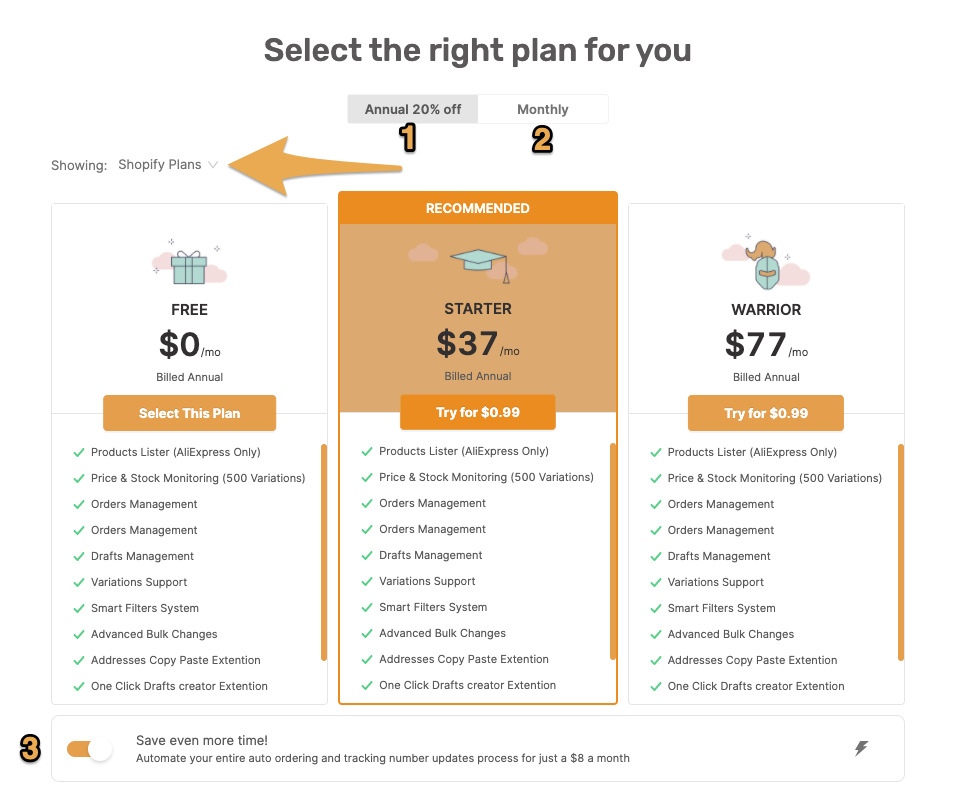Open the Shopify Plans dropdown
Viewport: 962px width, 804px height.
[x=167, y=164]
